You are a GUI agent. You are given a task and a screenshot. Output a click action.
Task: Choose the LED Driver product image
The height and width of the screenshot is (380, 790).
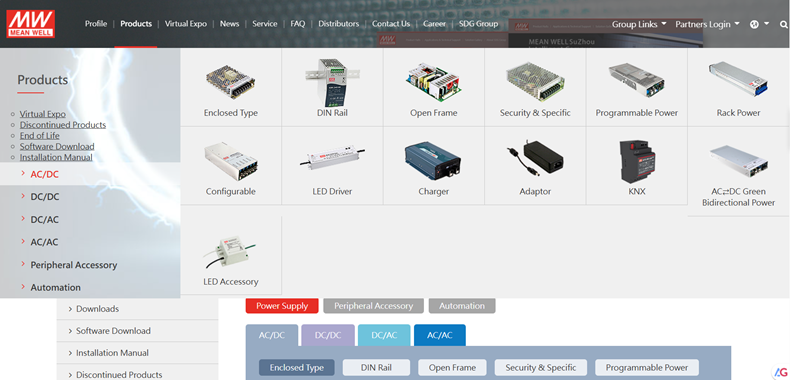pyautogui.click(x=332, y=159)
